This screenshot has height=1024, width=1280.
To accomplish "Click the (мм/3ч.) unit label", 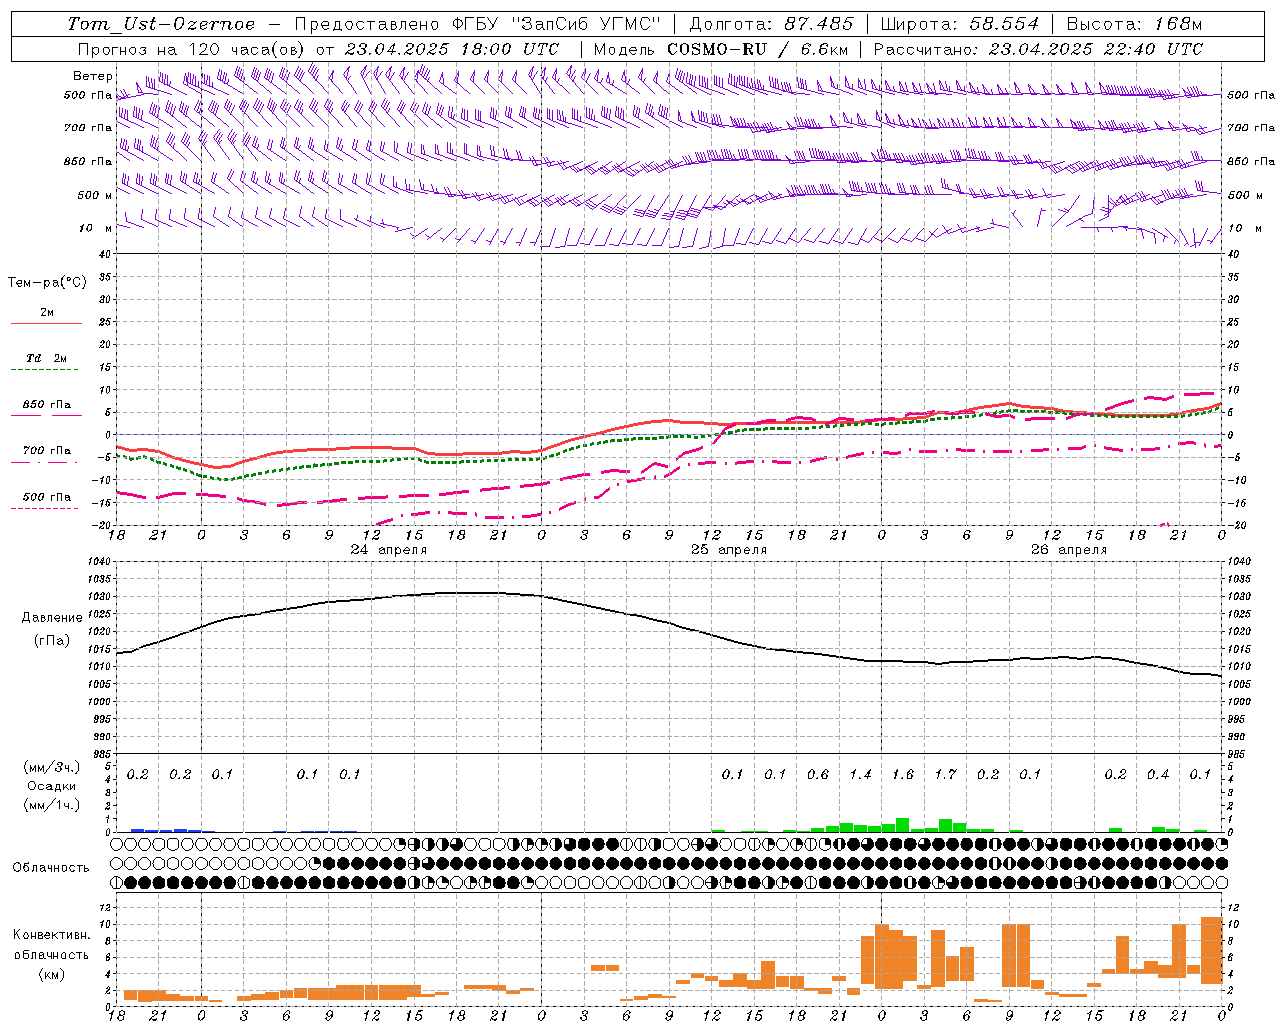I will [x=51, y=768].
